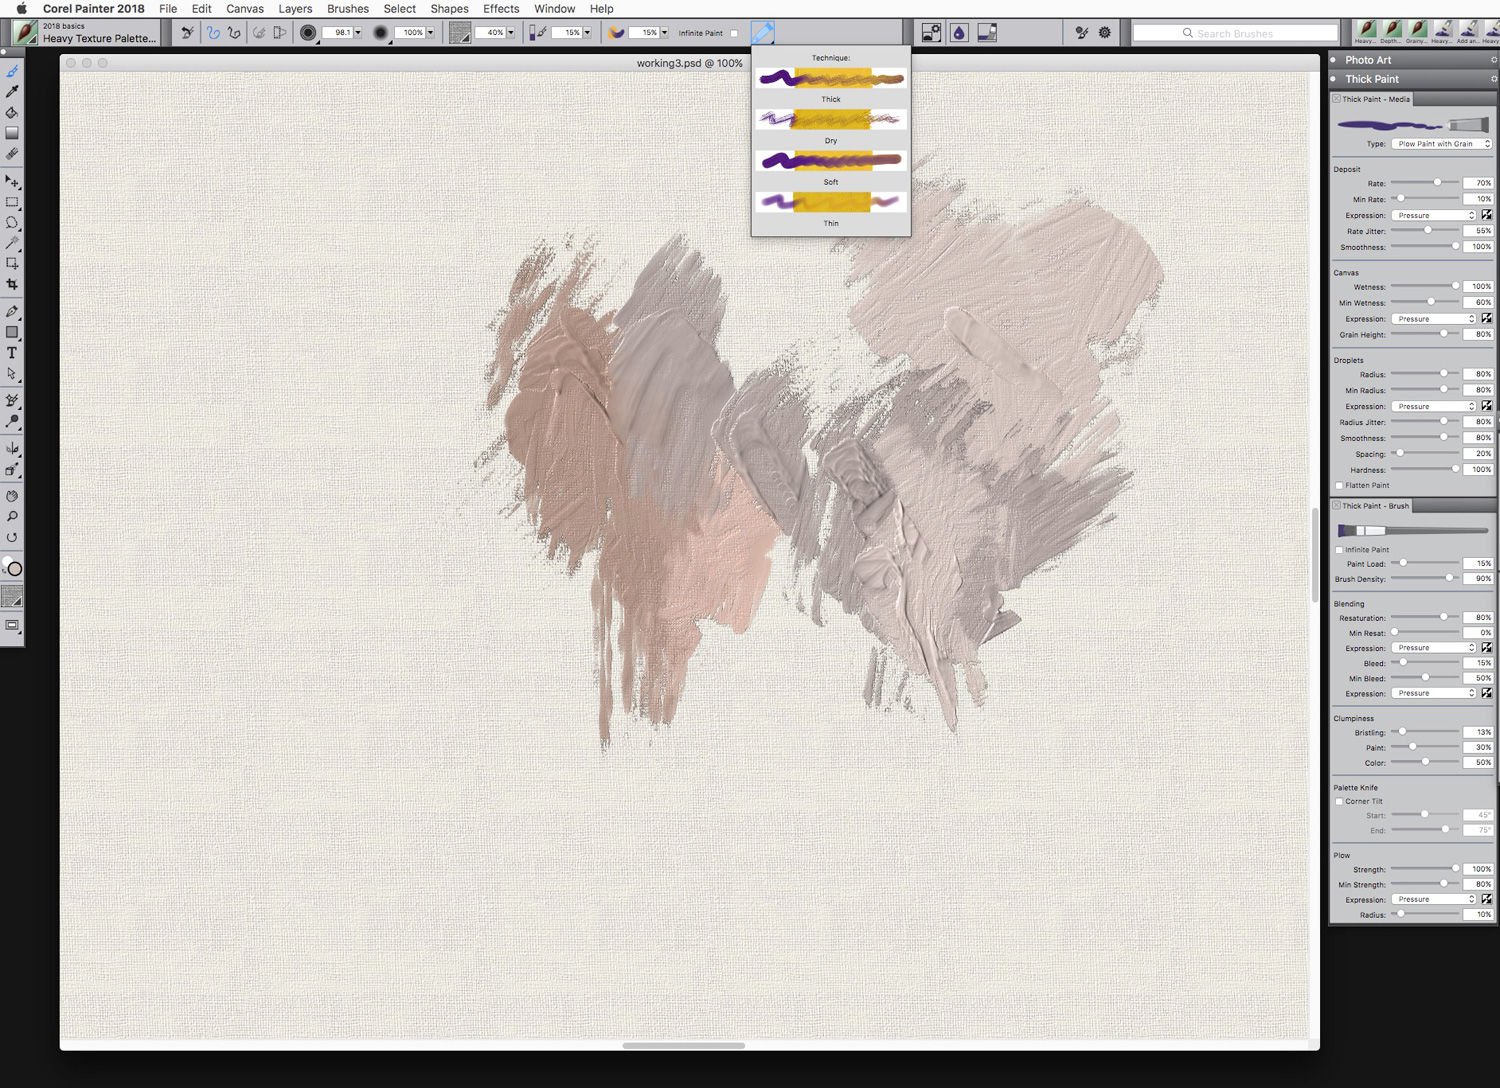Screen dimensions: 1500x1088
Task: Open Droplets Expression Pressure dropdown
Action: tap(1434, 406)
